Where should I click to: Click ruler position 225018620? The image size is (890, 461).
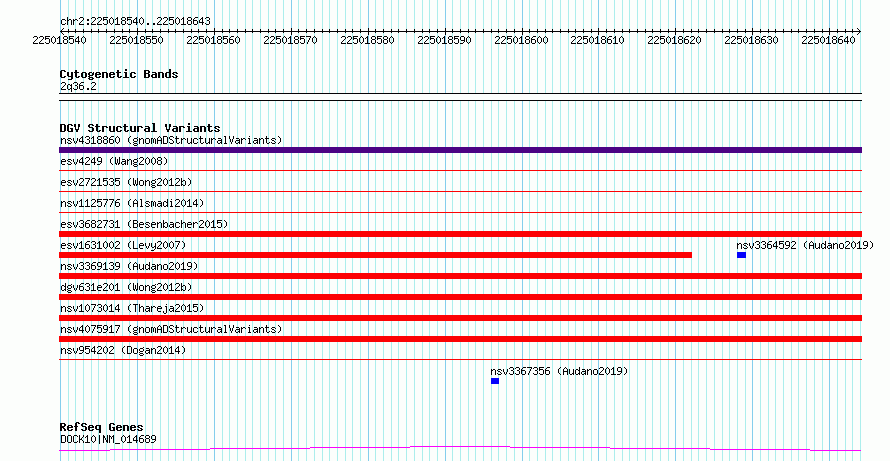[x=675, y=40]
